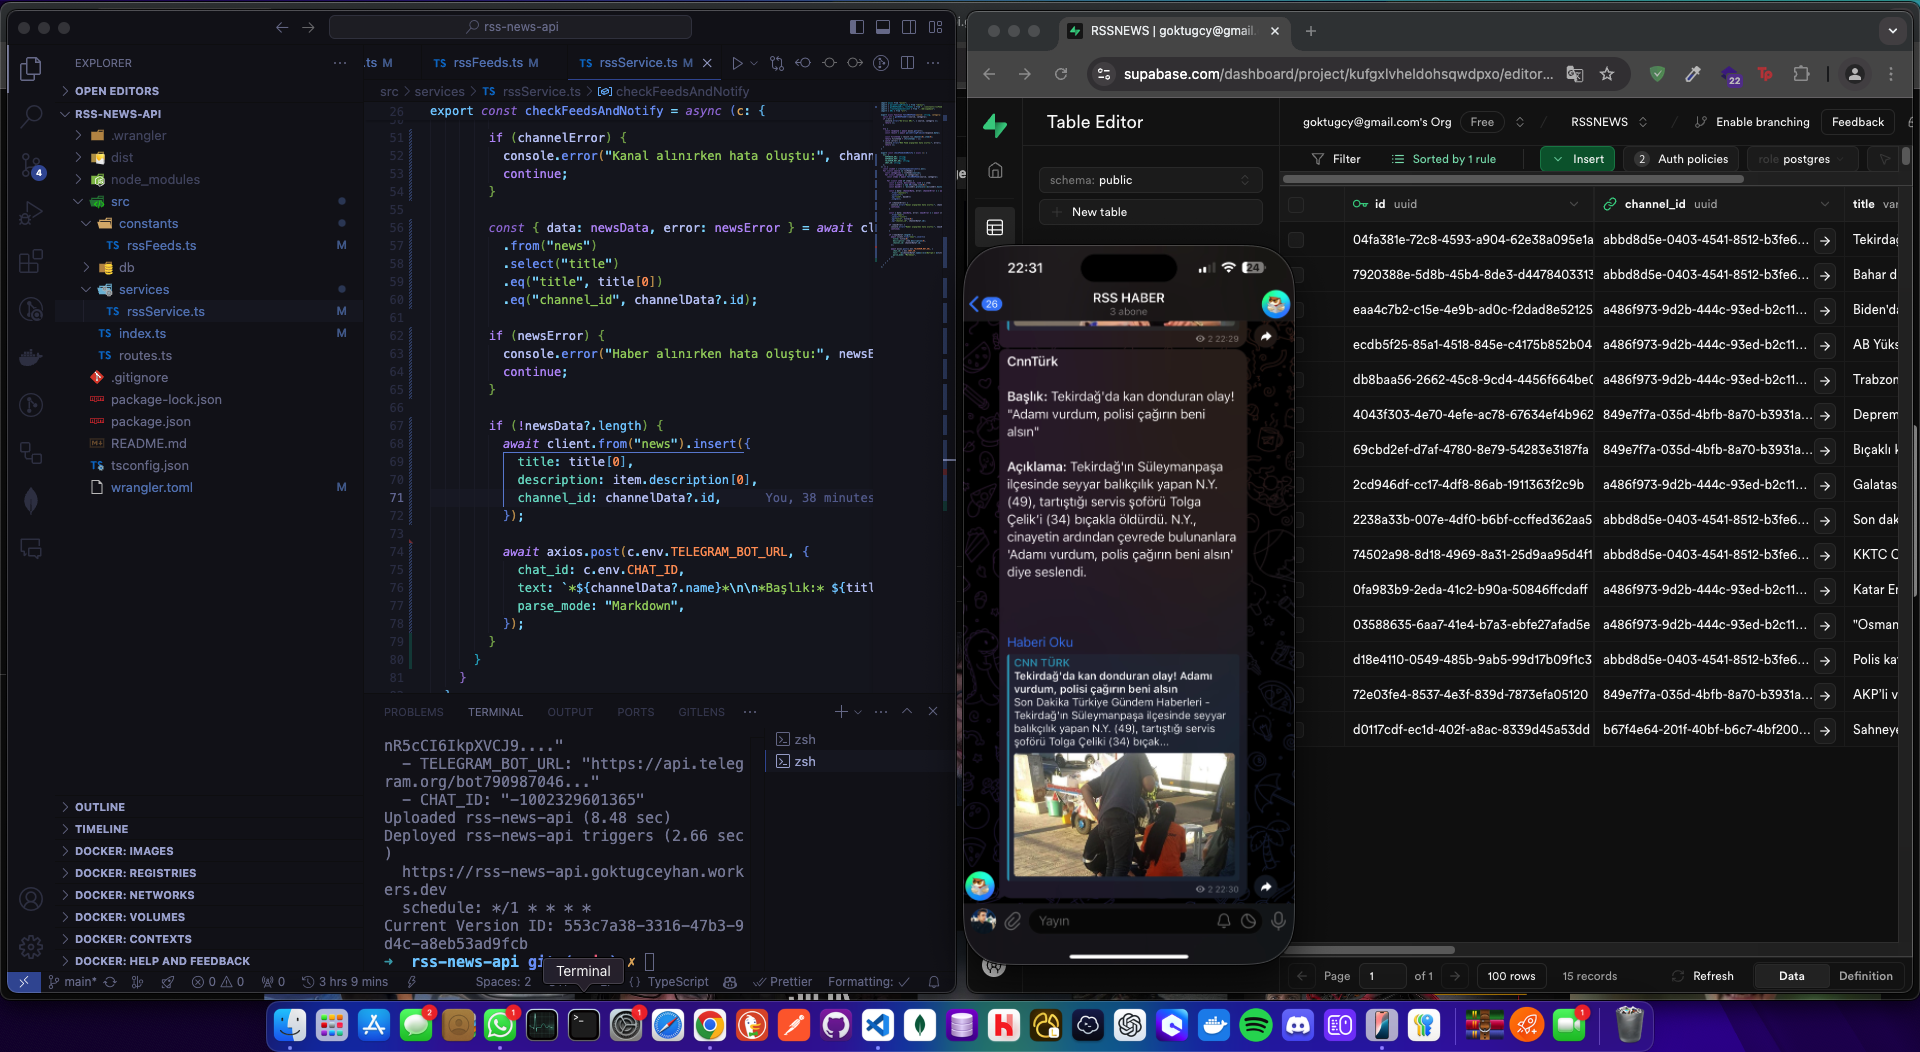Open Spotify from the Dock
Screen dimensions: 1920x1052
click(1256, 1025)
